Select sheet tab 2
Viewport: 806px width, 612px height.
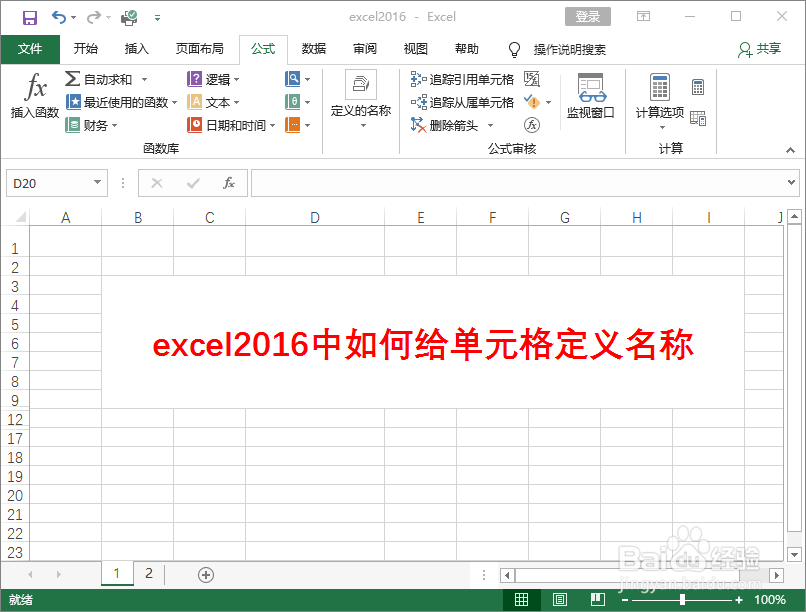coord(149,573)
